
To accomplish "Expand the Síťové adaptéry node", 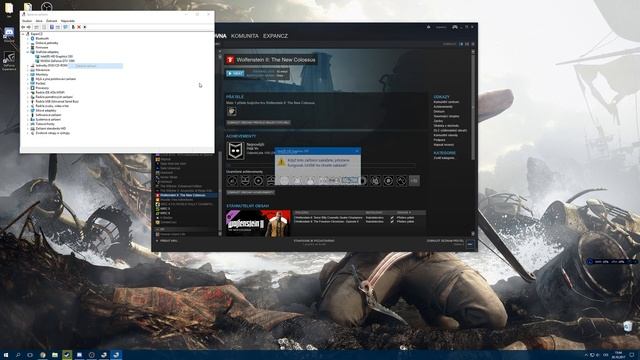I will pos(28,110).
